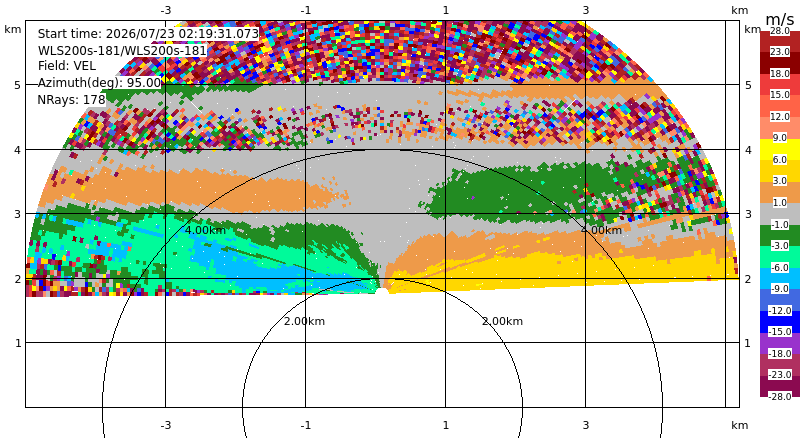Select the -28.0 m/s colorbar label
The width and height of the screenshot is (800, 438).
(780, 396)
